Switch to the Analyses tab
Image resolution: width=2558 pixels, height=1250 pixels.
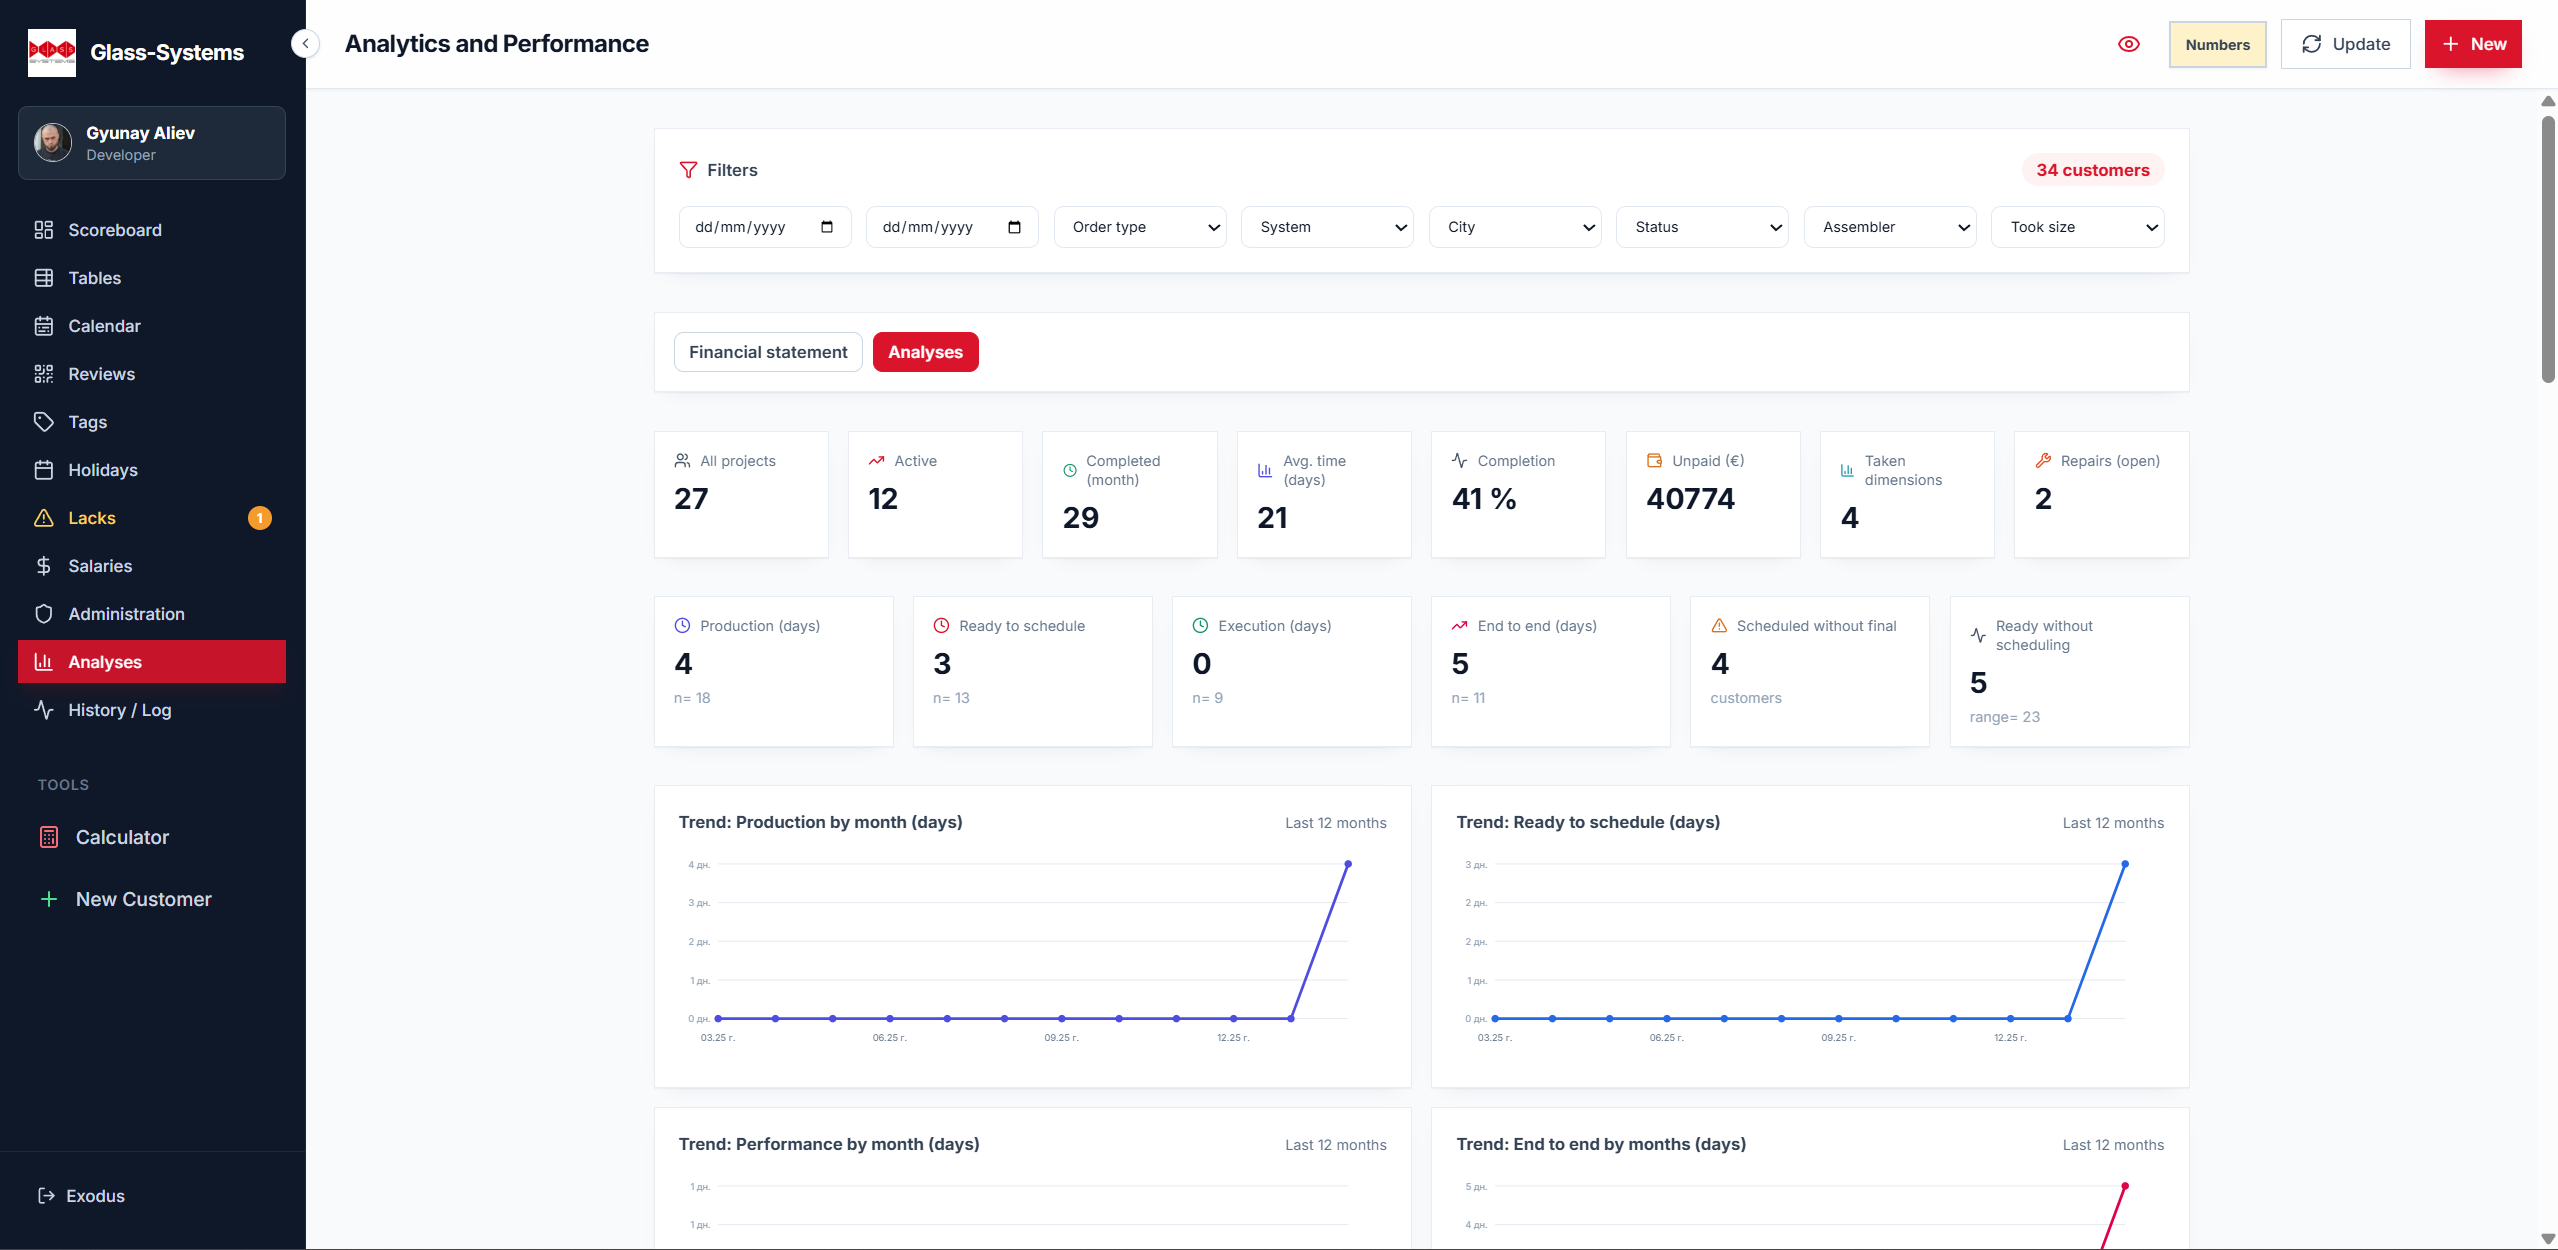point(924,351)
